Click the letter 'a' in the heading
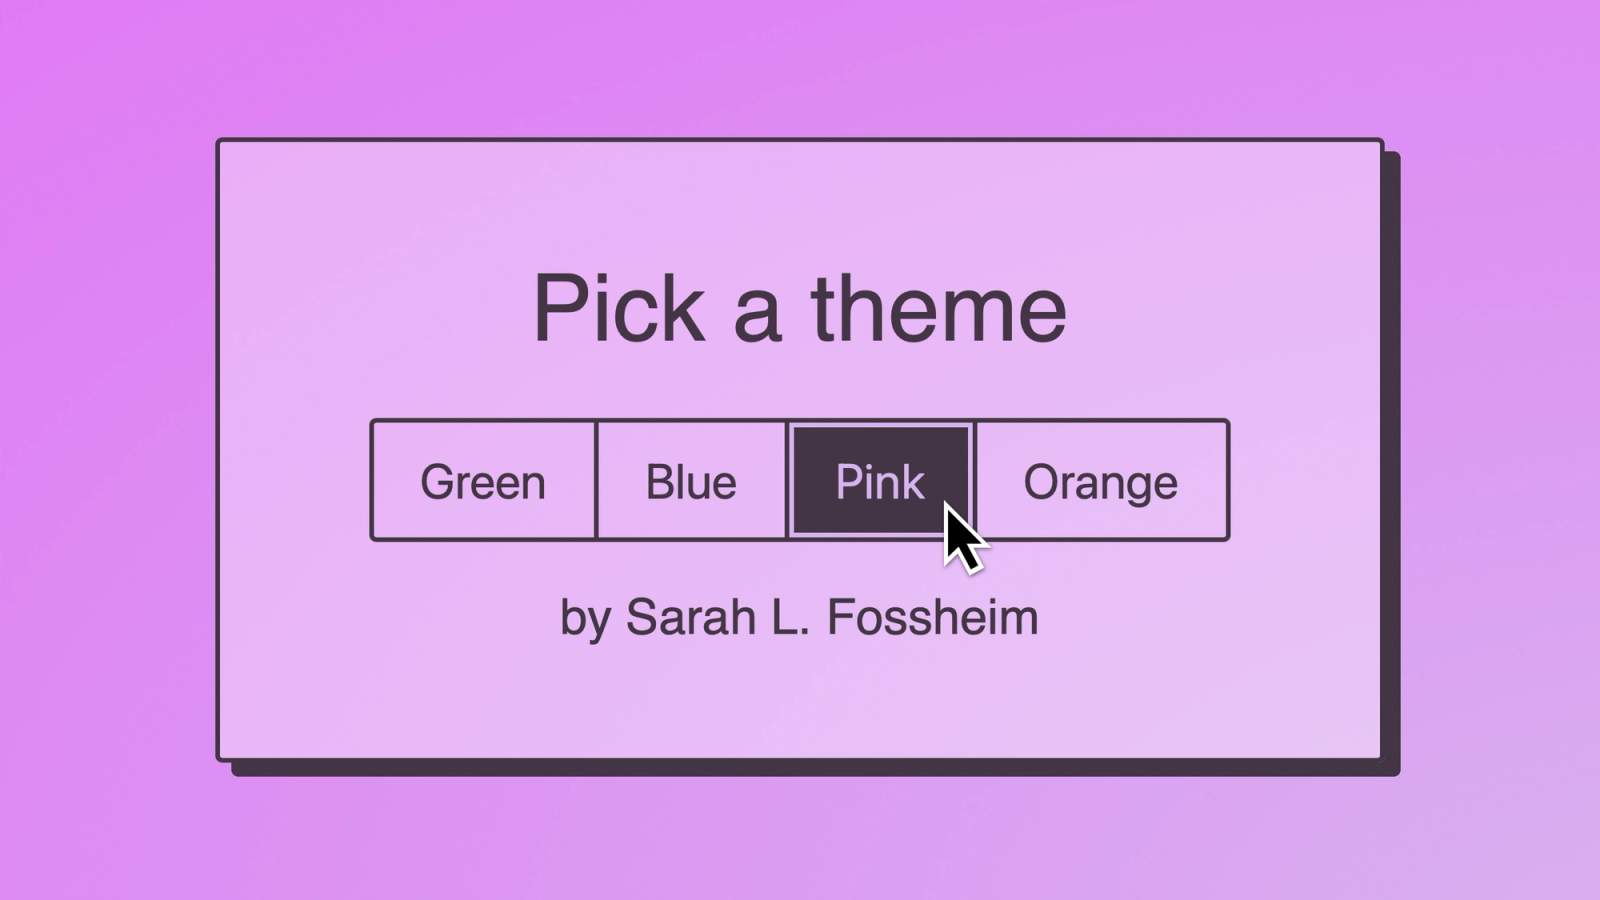 pos(757,318)
